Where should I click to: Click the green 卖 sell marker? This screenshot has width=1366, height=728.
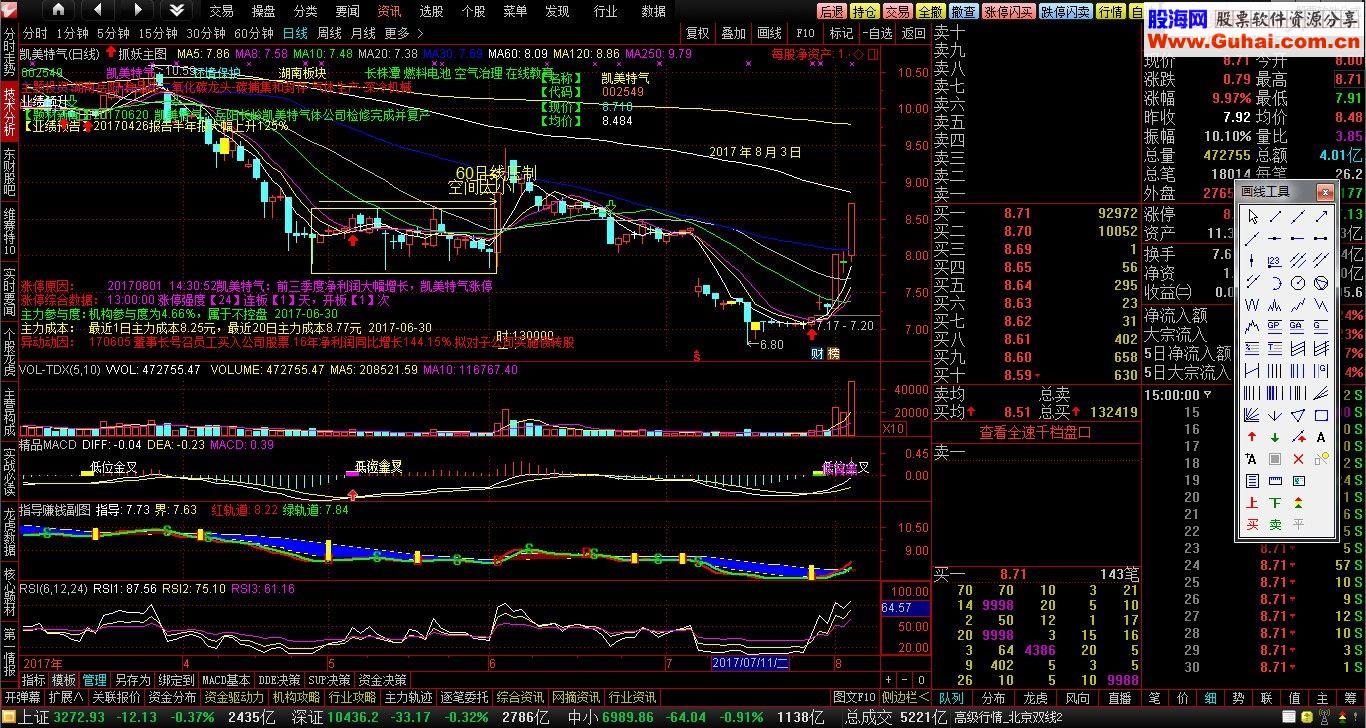pyautogui.click(x=1275, y=523)
